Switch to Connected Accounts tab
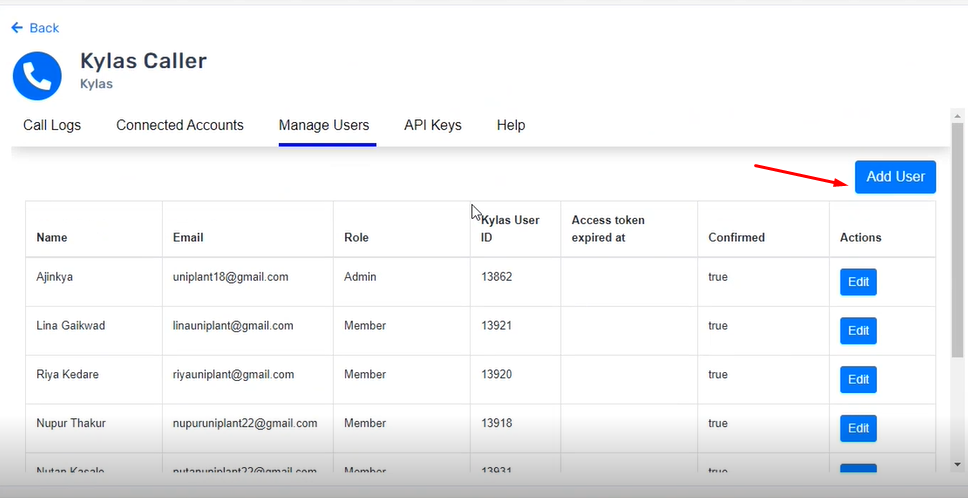Image resolution: width=968 pixels, height=498 pixels. 180,125
